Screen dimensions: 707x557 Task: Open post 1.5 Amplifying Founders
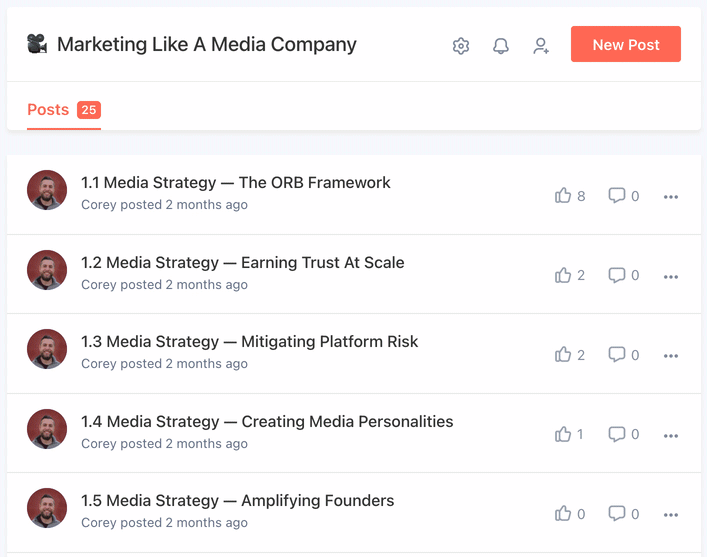[x=237, y=501]
